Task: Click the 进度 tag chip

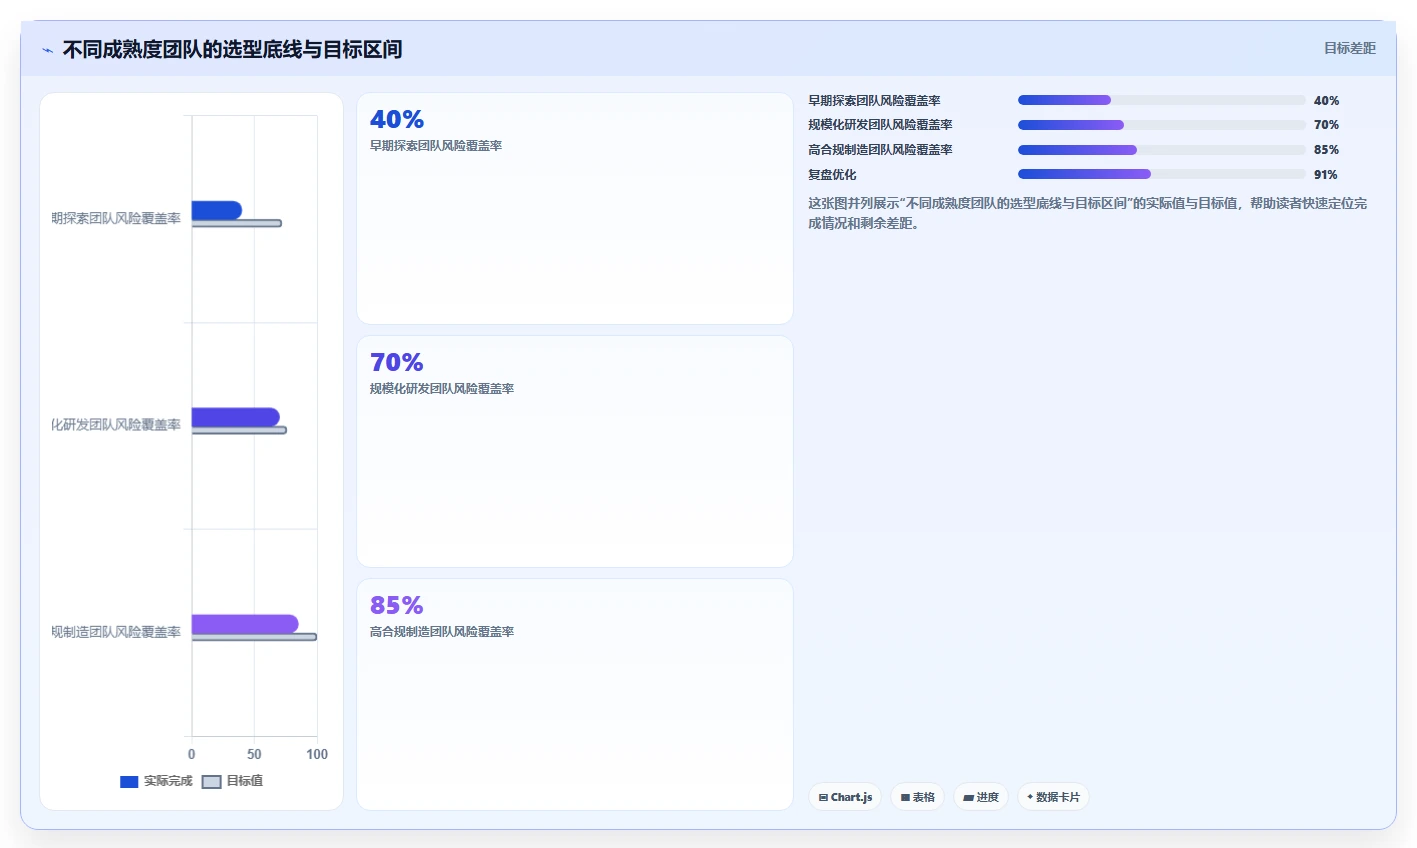Action: click(x=981, y=797)
